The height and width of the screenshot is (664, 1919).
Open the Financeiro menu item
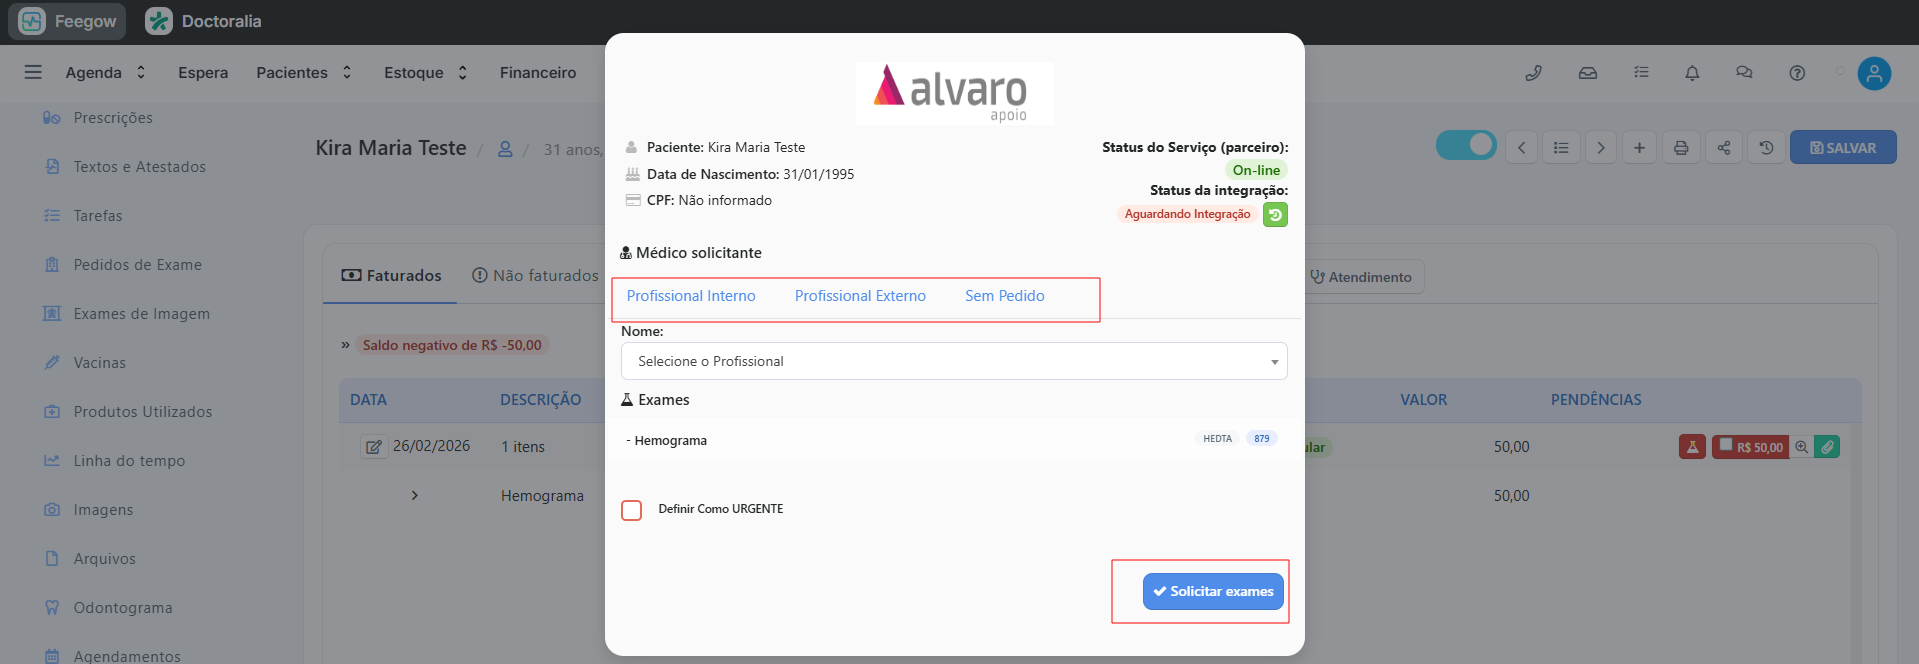click(538, 72)
